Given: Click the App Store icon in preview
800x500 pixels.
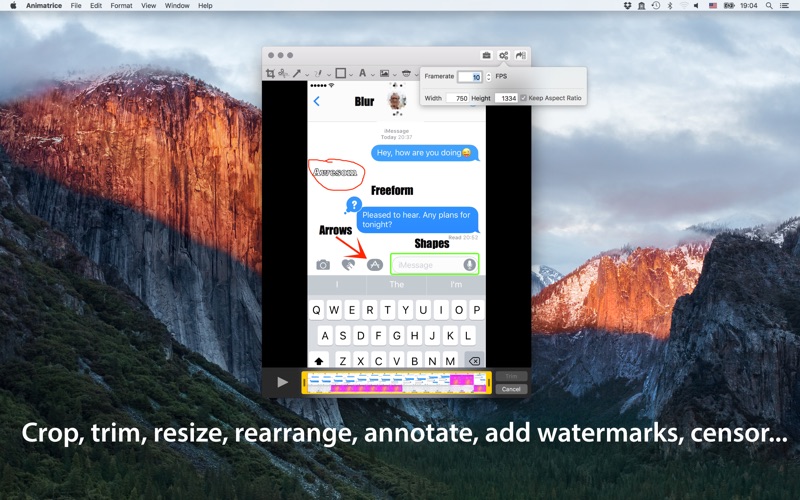Looking at the screenshot, I should [374, 264].
